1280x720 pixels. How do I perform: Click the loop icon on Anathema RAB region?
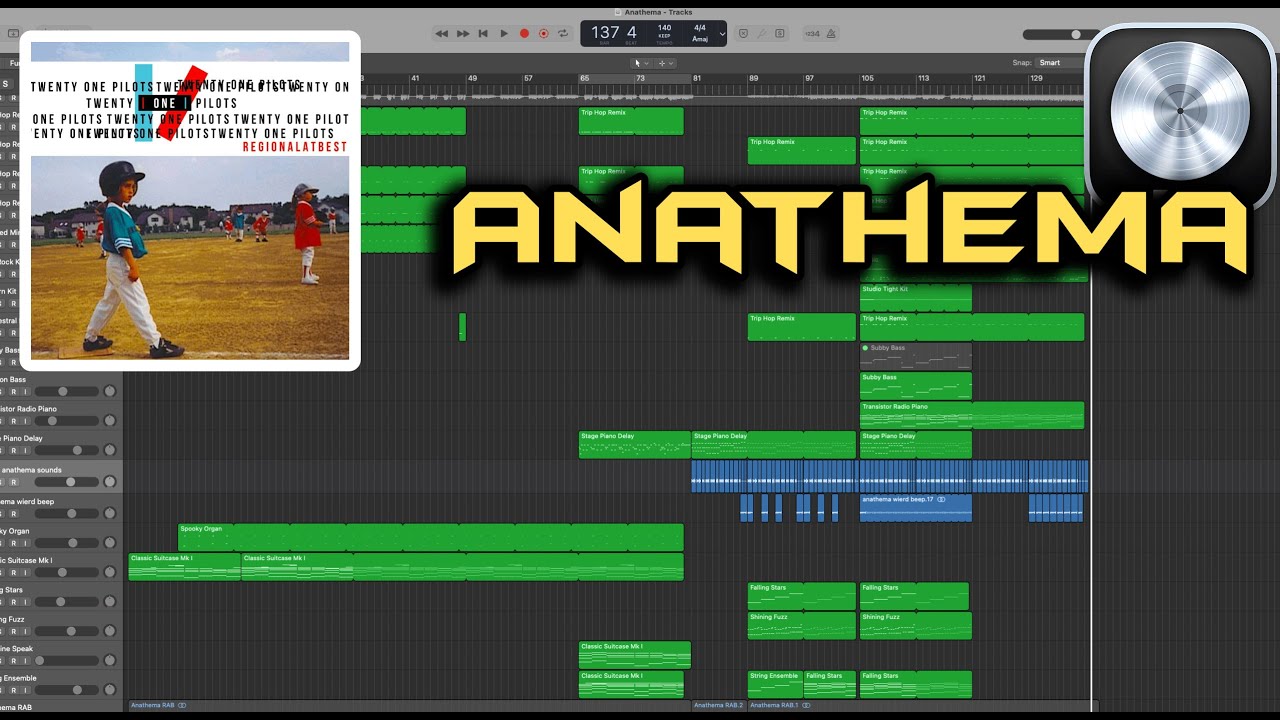pos(182,705)
